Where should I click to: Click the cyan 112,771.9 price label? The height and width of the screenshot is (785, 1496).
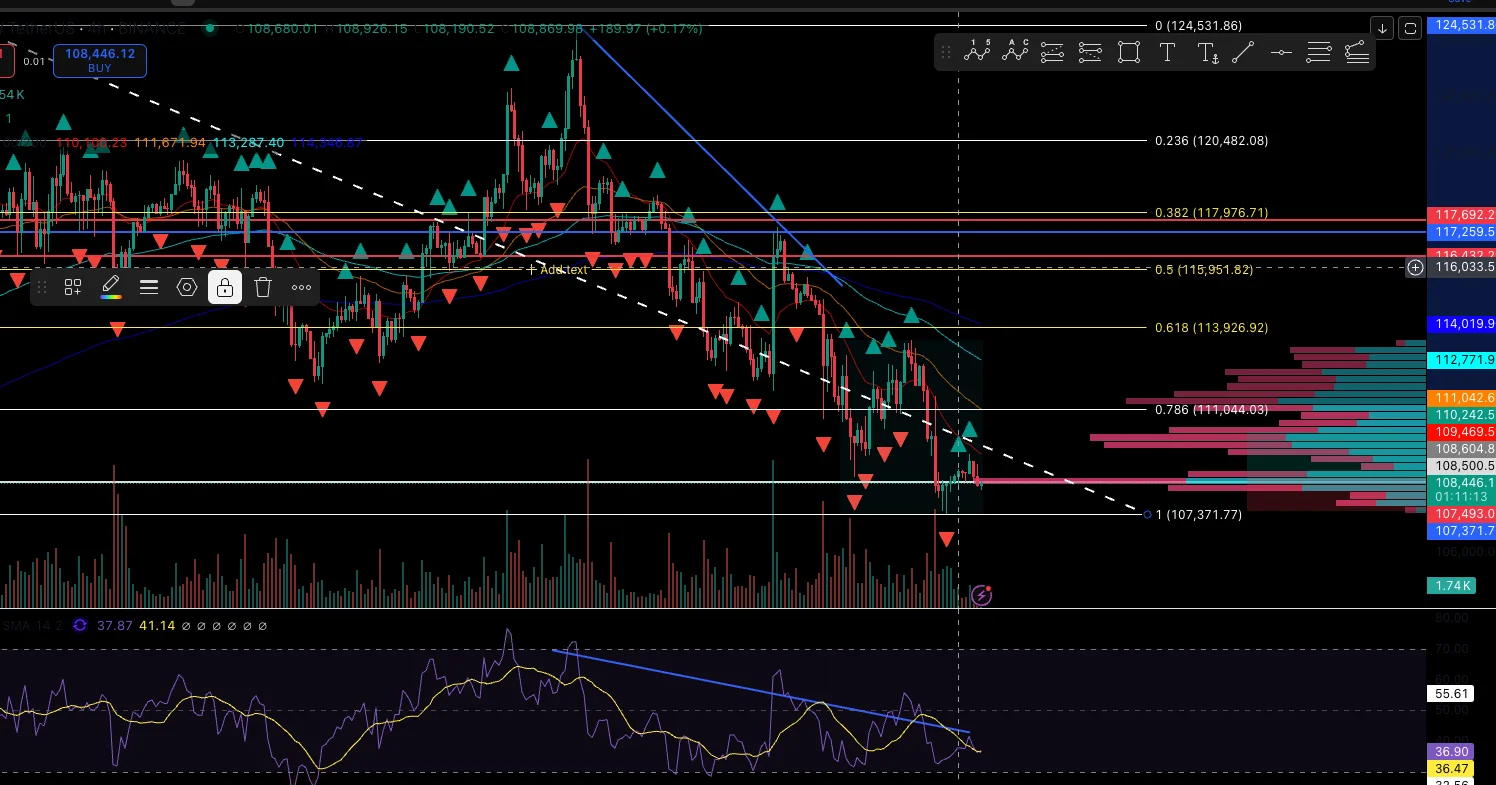[1463, 360]
